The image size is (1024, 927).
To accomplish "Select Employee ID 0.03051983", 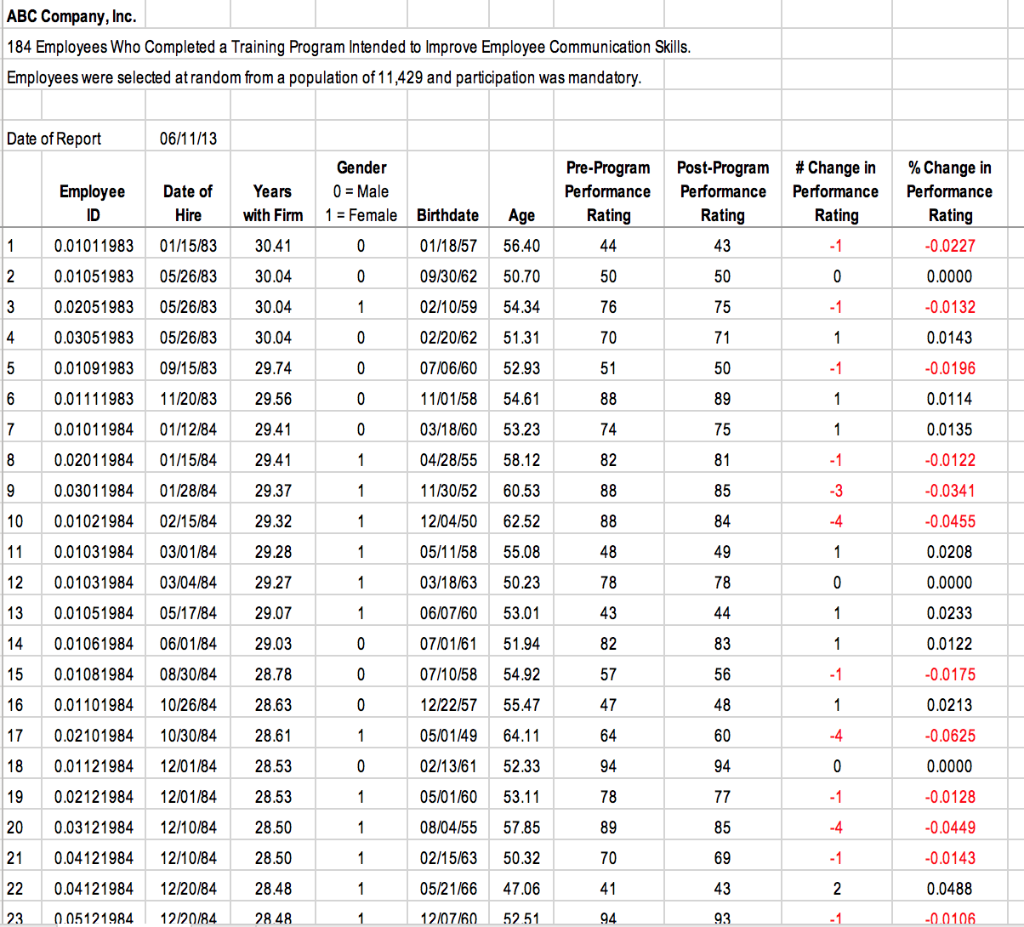I will (x=94, y=338).
